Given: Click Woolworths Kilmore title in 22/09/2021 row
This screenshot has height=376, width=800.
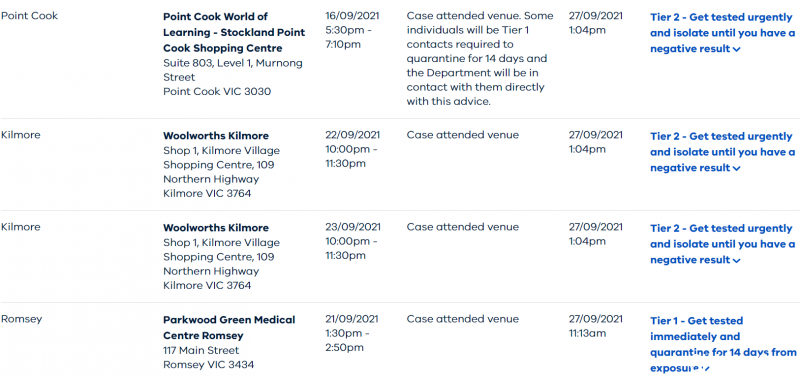Looking at the screenshot, I should coord(216,136).
